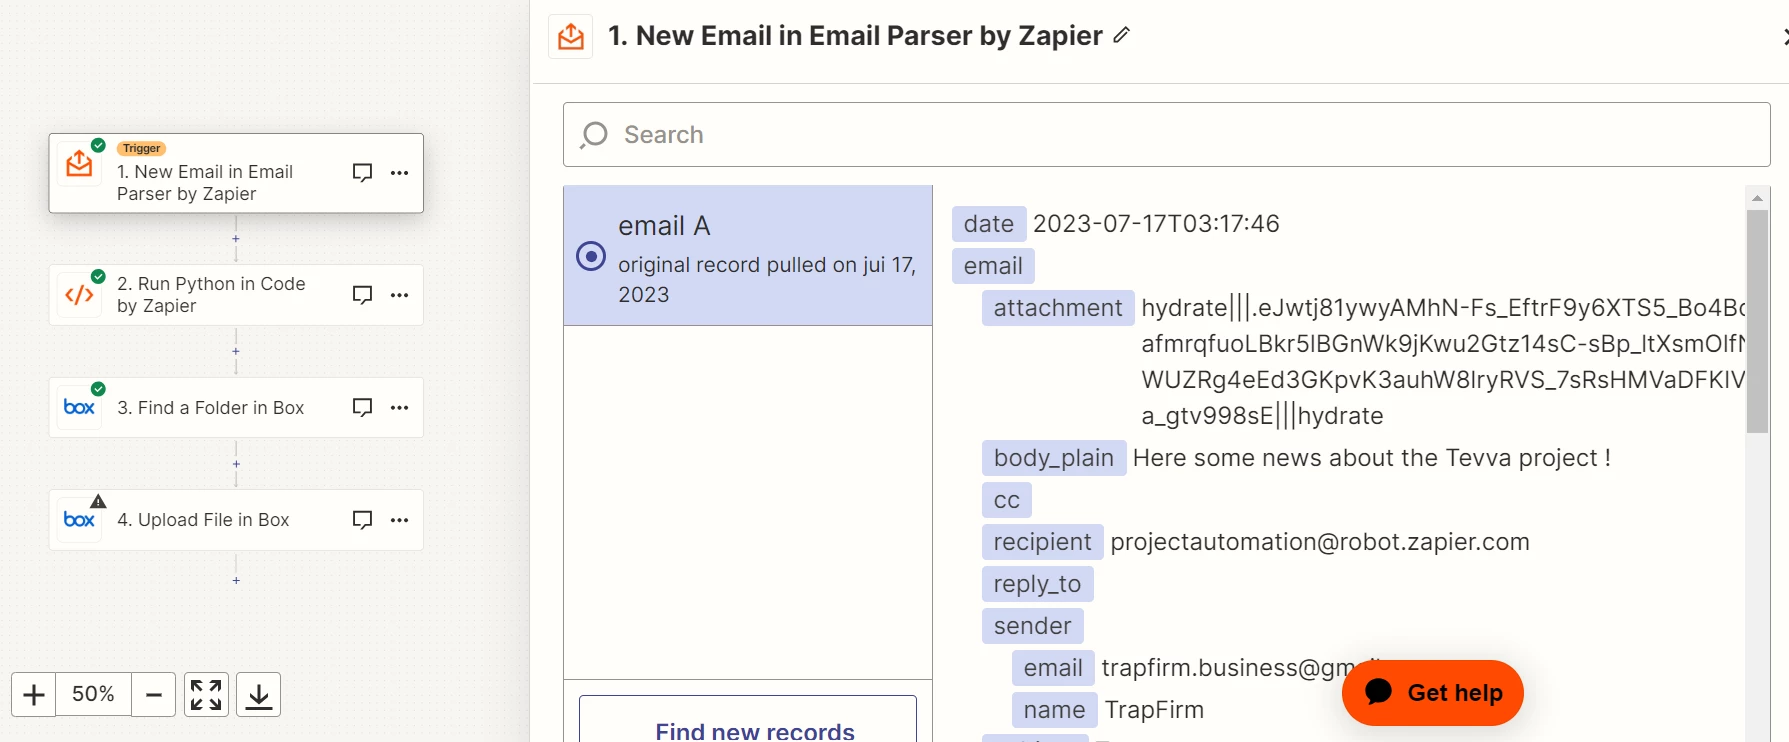1789x742 pixels.
Task: Click Email Parser icon in panel header
Action: click(x=571, y=37)
